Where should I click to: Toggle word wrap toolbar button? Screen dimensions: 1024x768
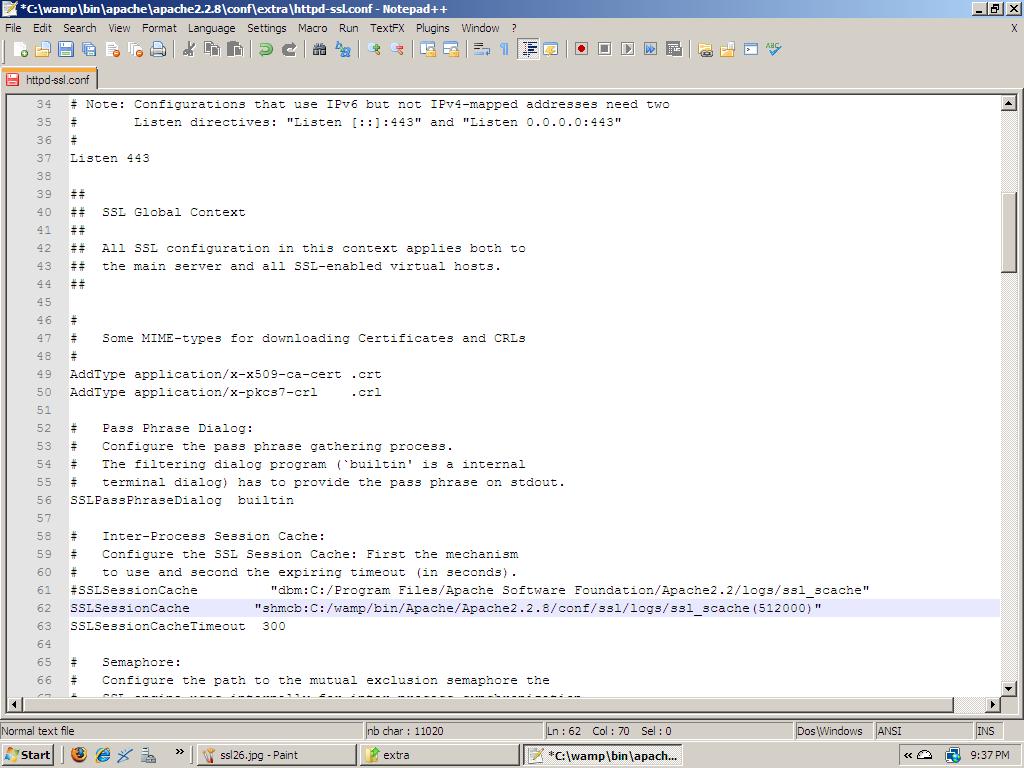click(481, 49)
